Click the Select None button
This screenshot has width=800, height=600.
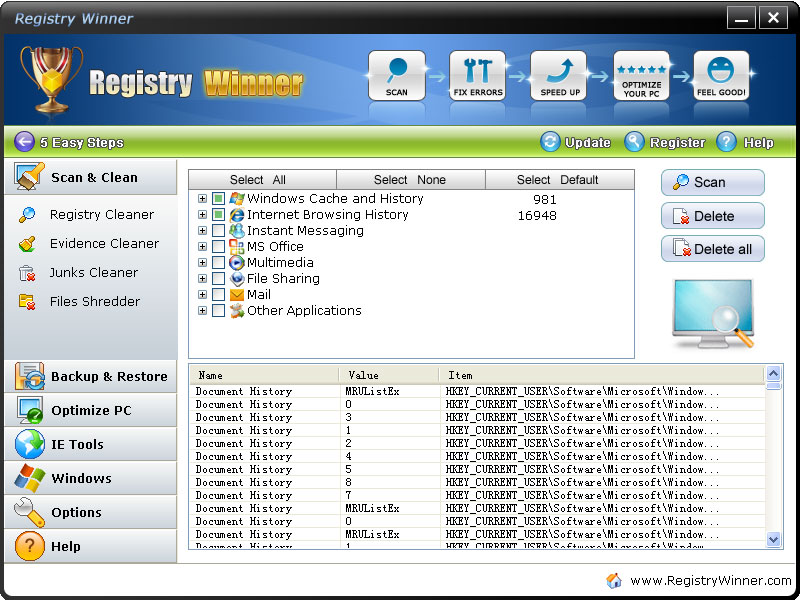pyautogui.click(x=411, y=180)
